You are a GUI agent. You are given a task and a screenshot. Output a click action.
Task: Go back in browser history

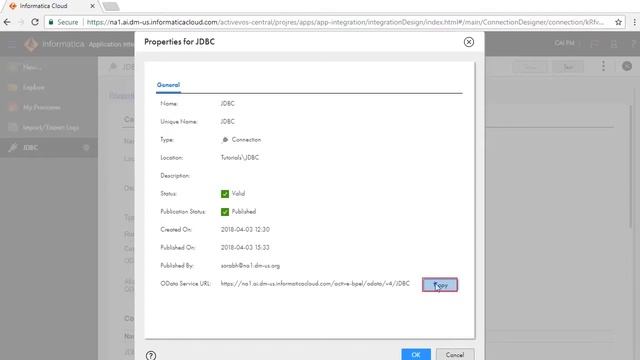(7, 22)
